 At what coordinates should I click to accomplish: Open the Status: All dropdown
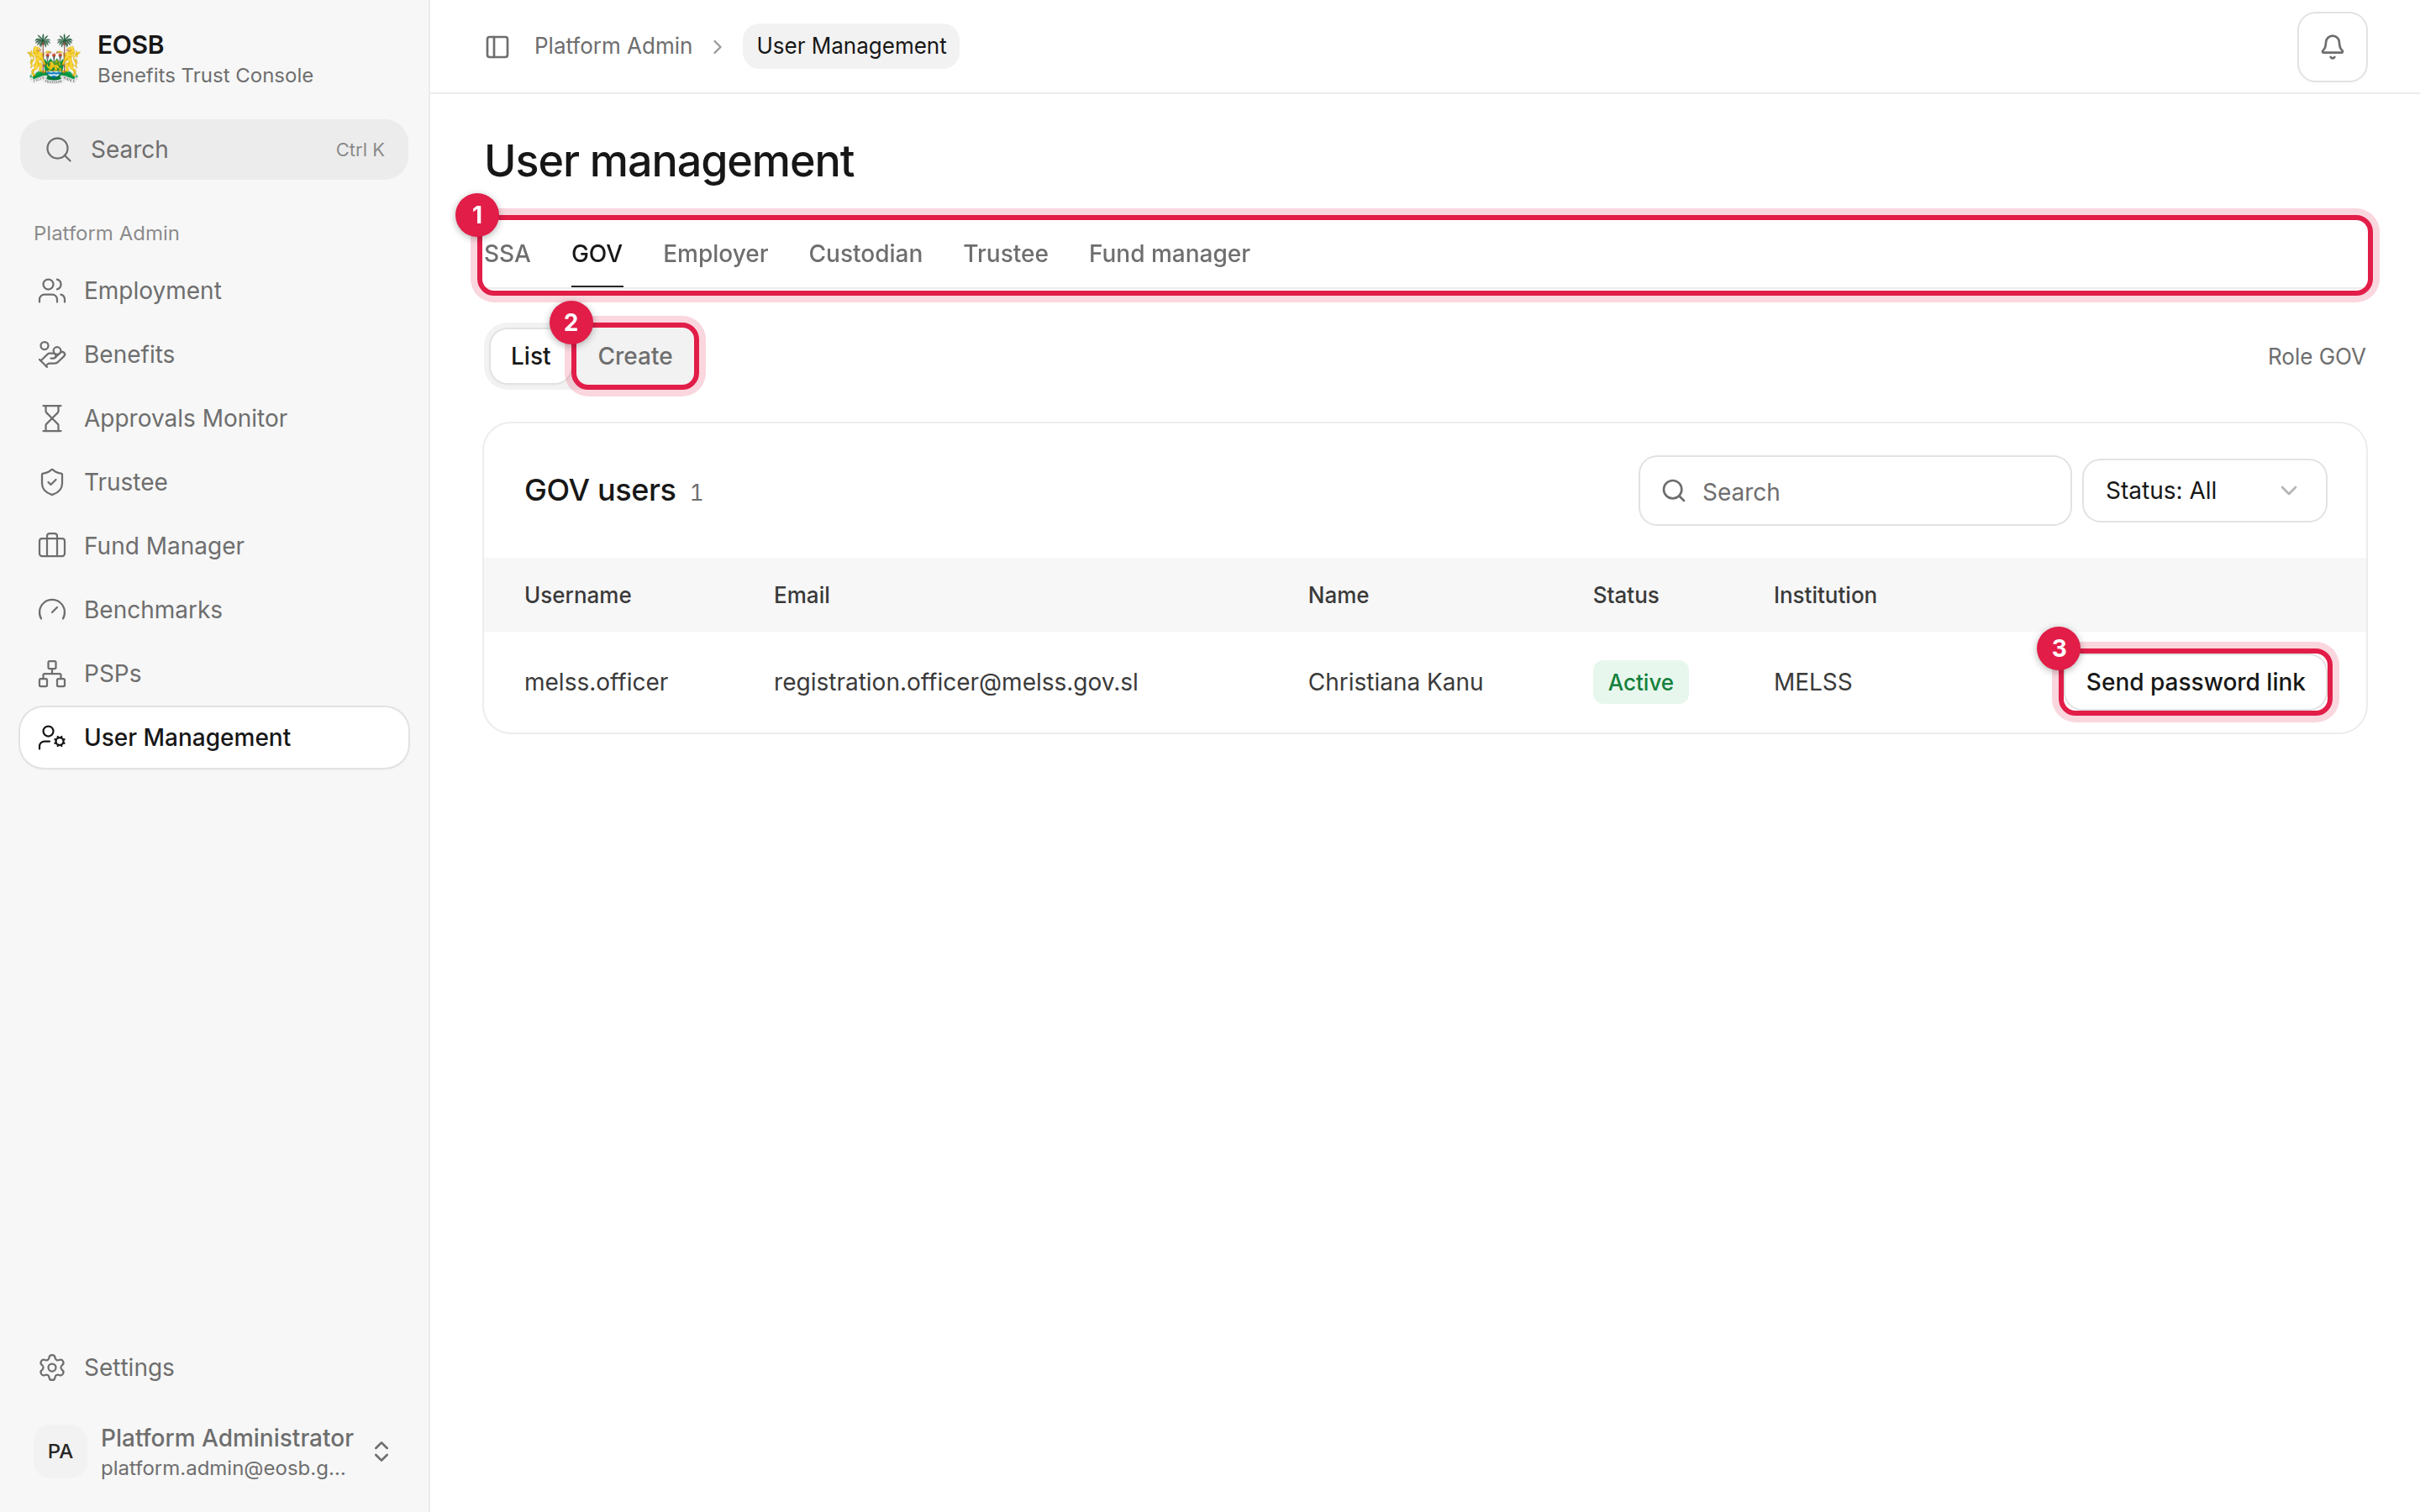tap(2204, 491)
